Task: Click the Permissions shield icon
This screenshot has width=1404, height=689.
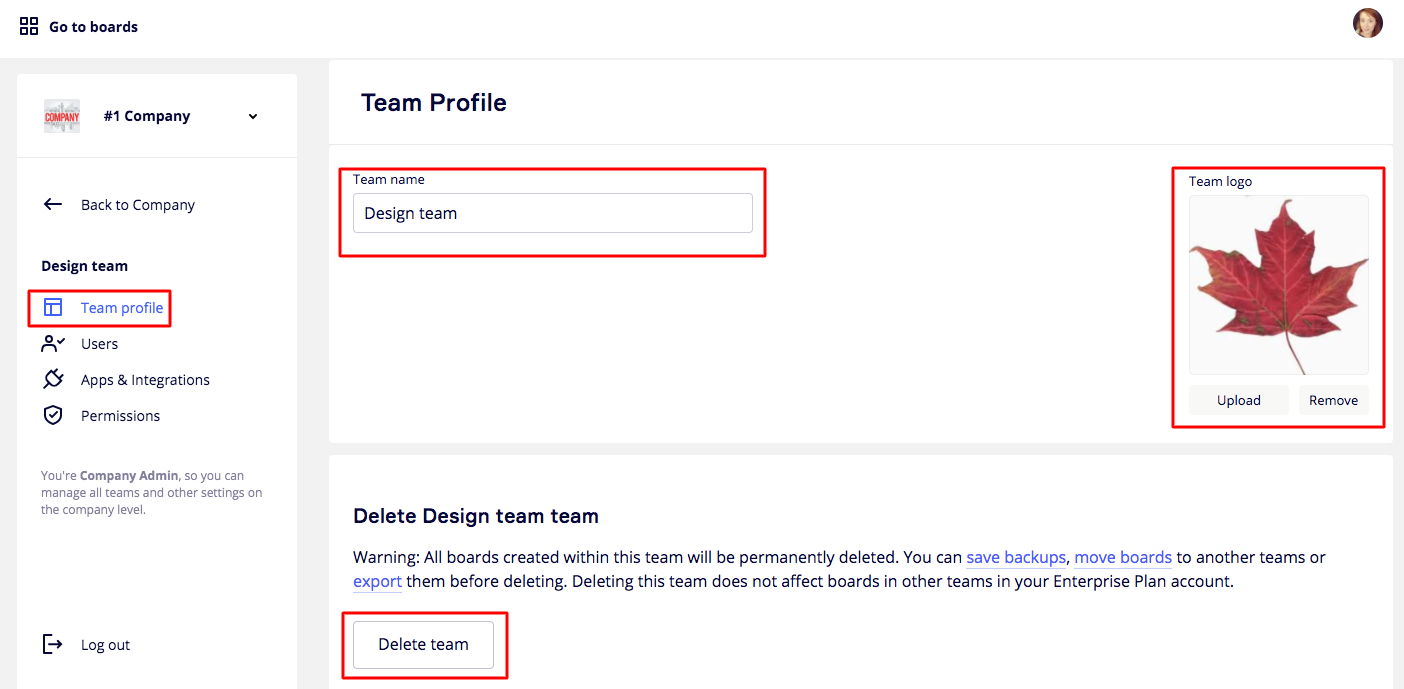Action: click(53, 416)
